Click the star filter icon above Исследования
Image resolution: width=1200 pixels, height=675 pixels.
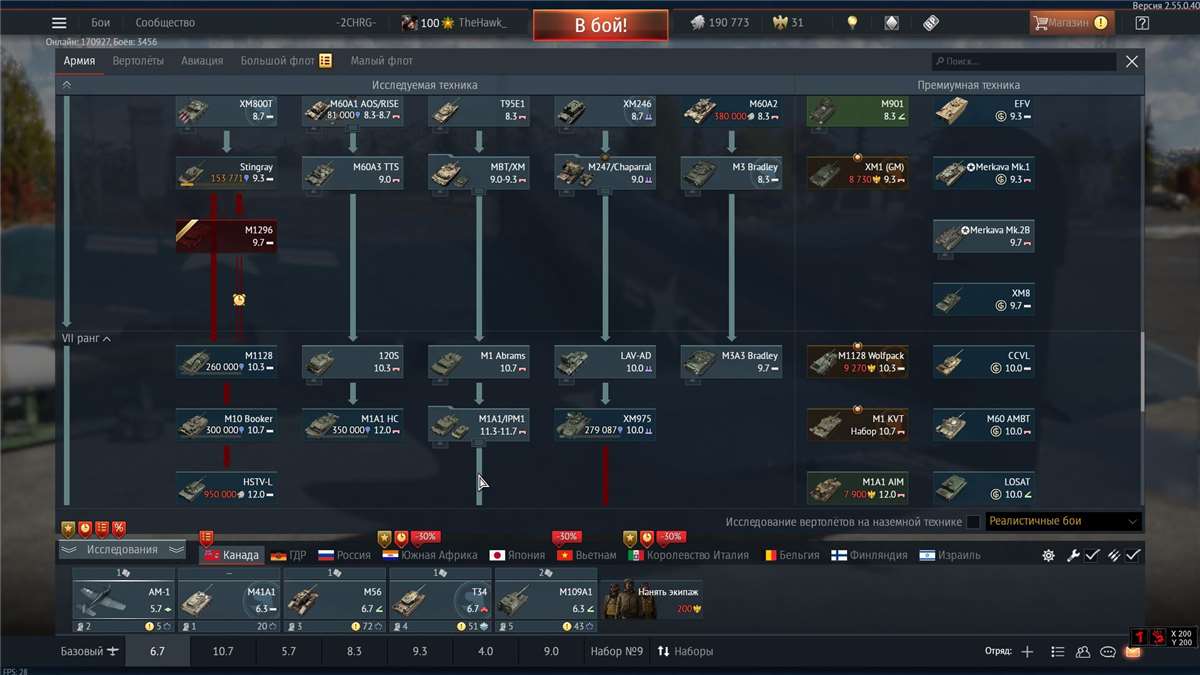(x=67, y=527)
